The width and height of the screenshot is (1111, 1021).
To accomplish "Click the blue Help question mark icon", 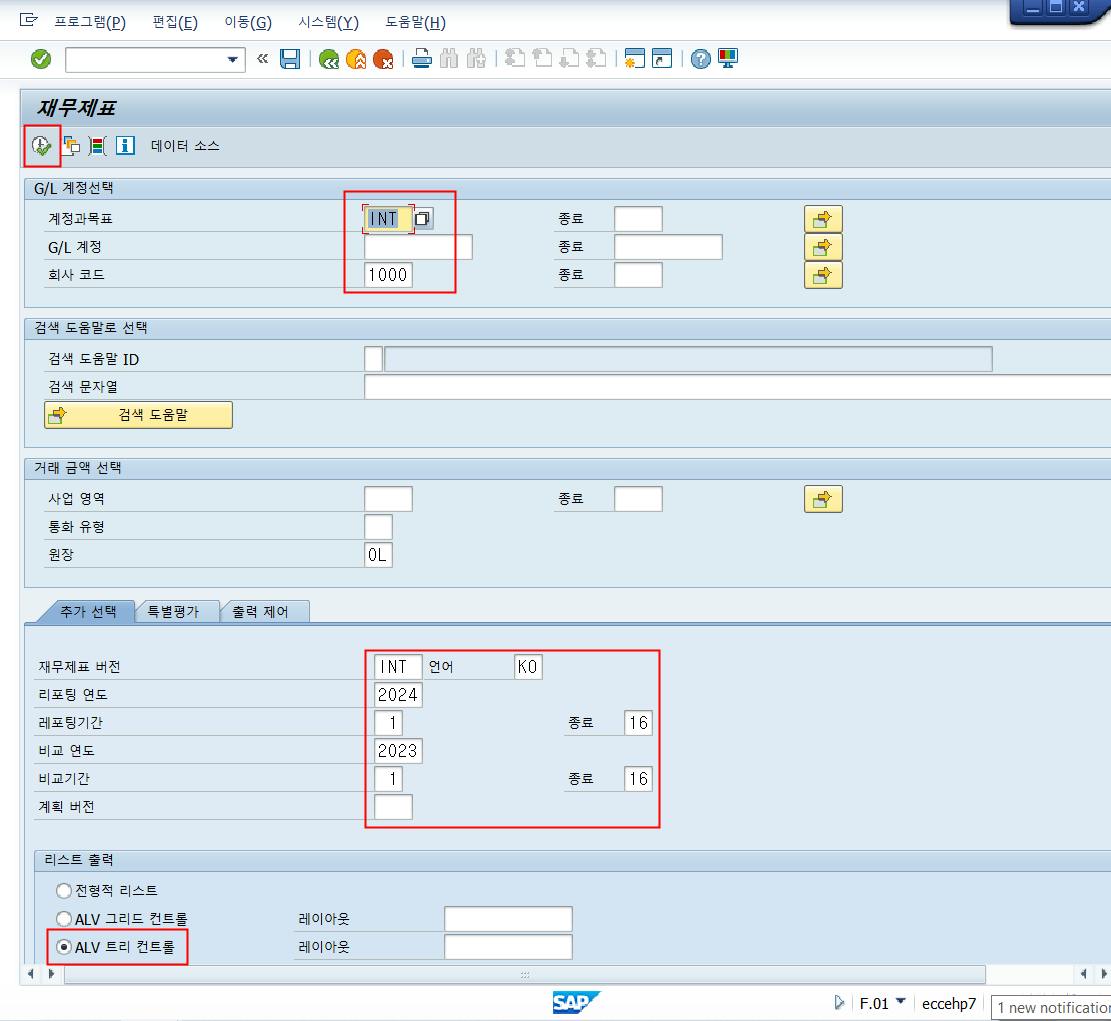I will click(700, 59).
